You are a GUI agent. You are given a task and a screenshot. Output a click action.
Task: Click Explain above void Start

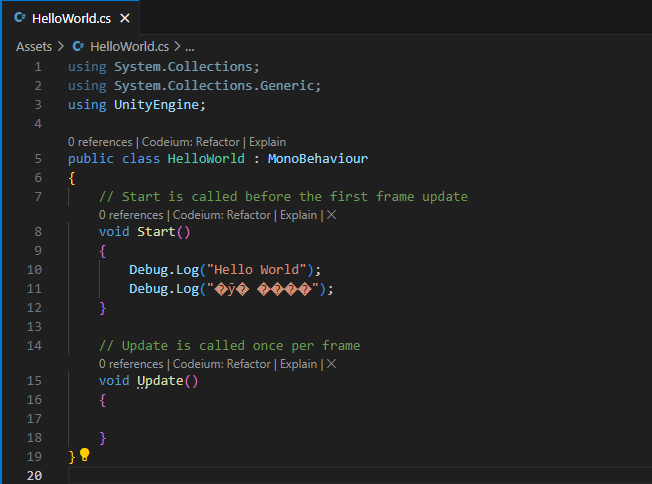(x=299, y=215)
